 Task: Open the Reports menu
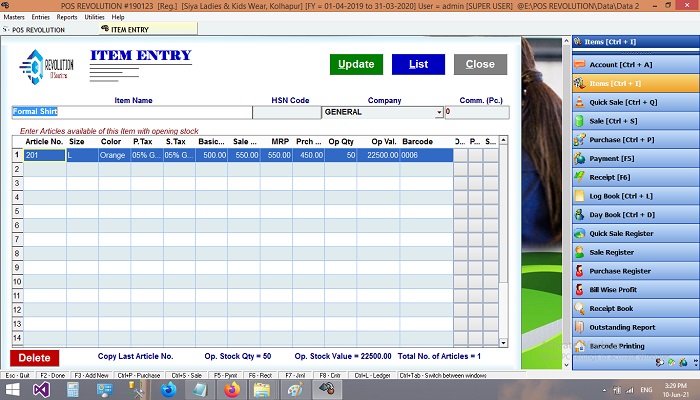pos(67,17)
